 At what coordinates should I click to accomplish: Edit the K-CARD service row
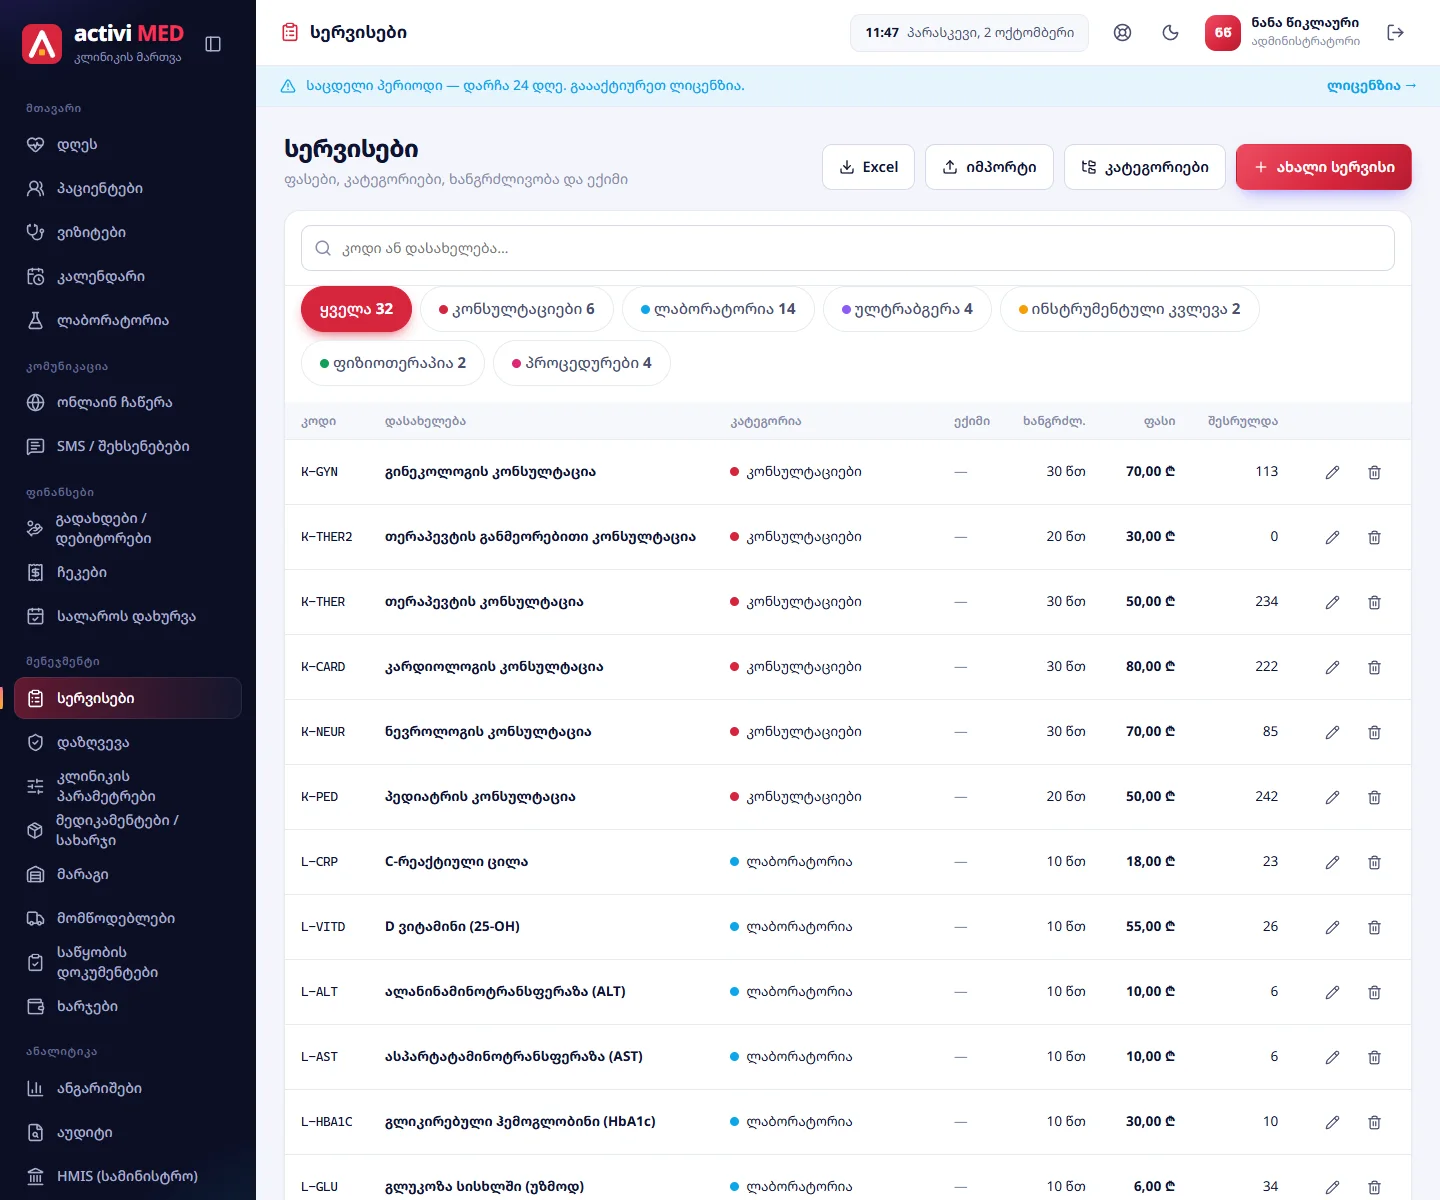(1332, 667)
